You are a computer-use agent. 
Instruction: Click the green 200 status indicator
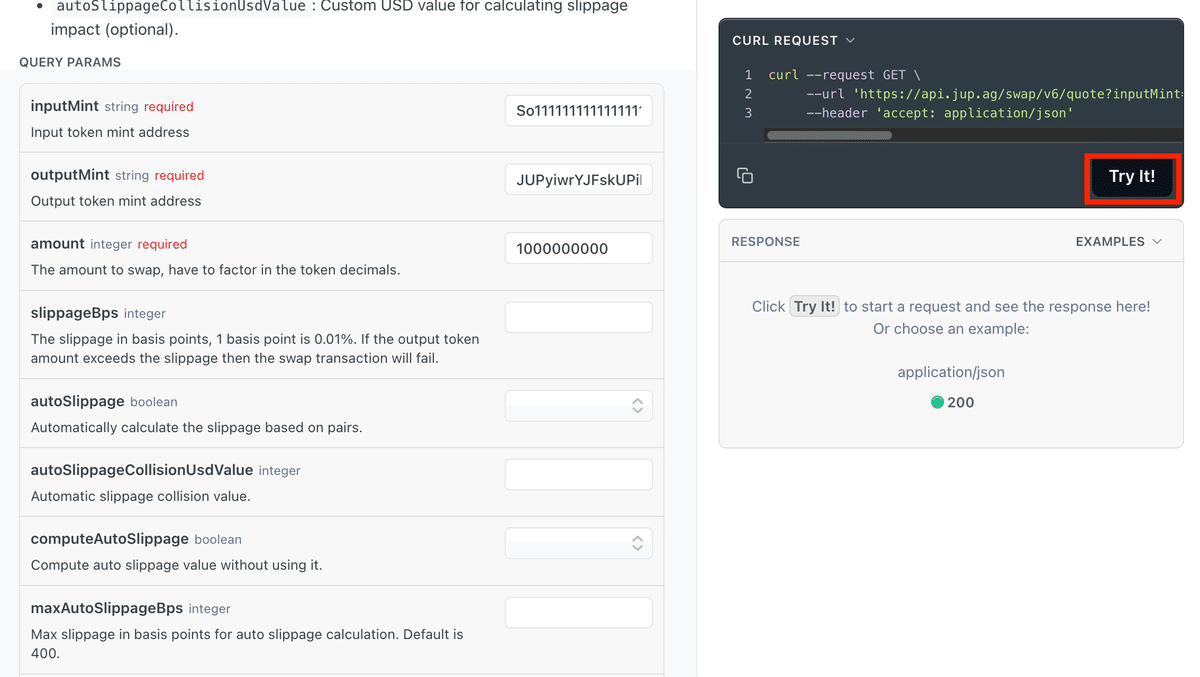click(937, 402)
